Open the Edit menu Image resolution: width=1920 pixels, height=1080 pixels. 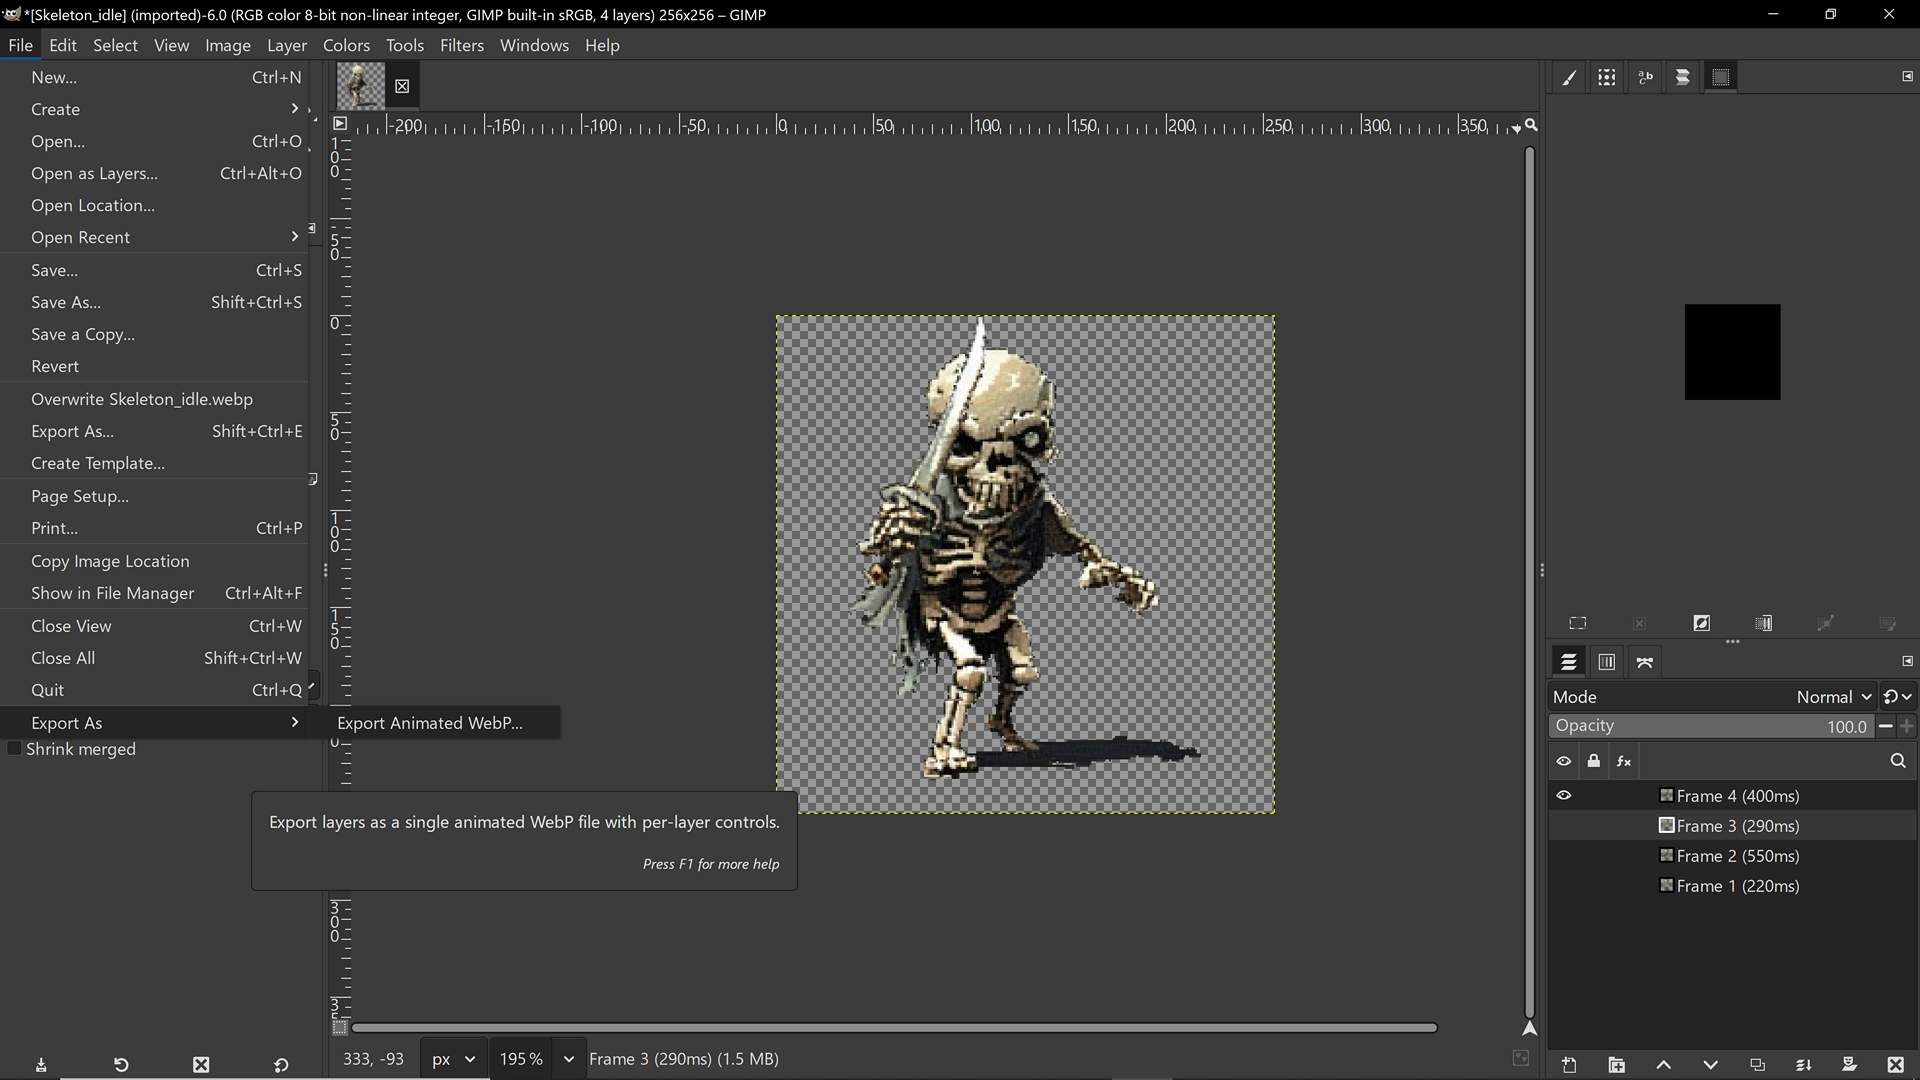click(x=63, y=45)
